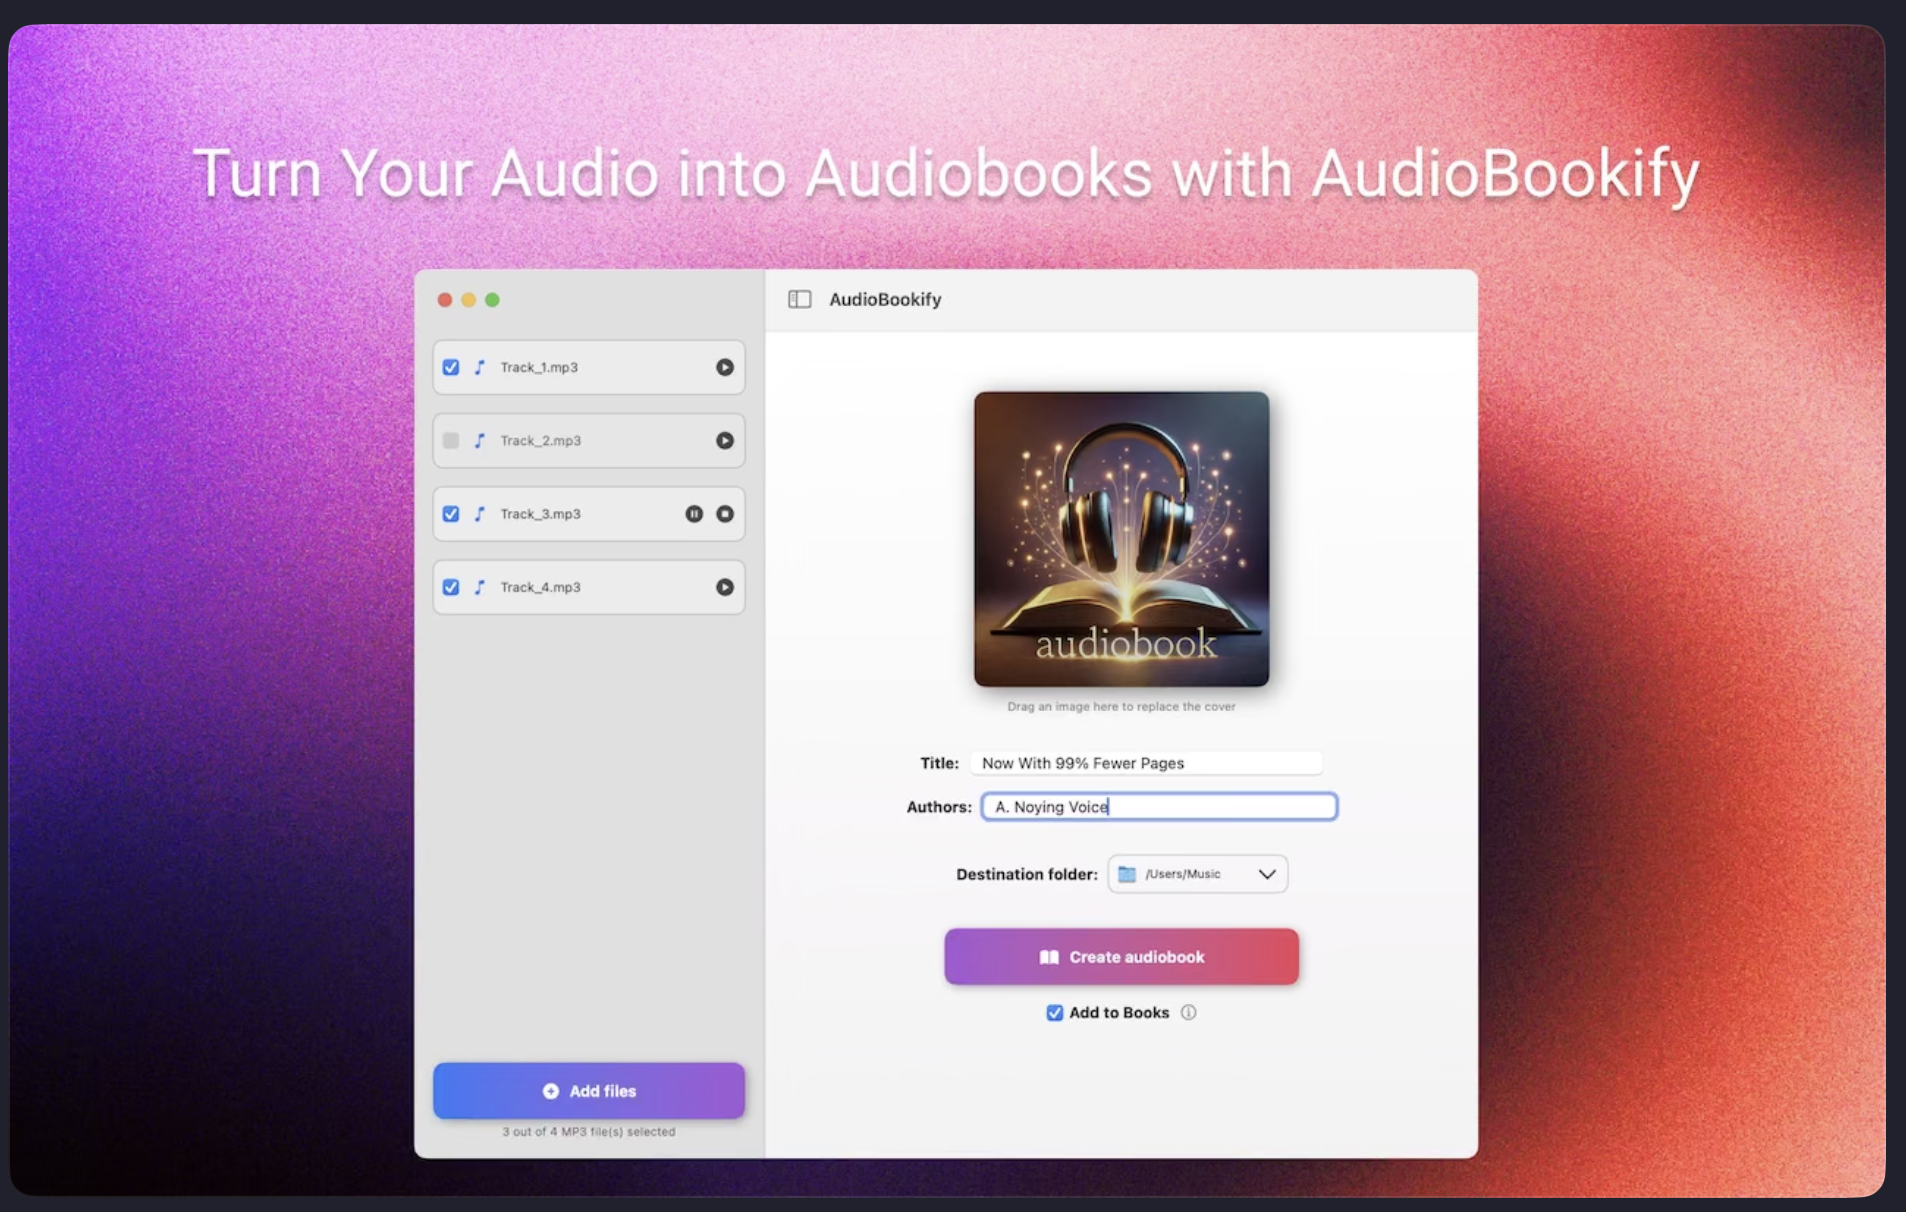Stop Track_3.mp3 playback

coord(725,514)
